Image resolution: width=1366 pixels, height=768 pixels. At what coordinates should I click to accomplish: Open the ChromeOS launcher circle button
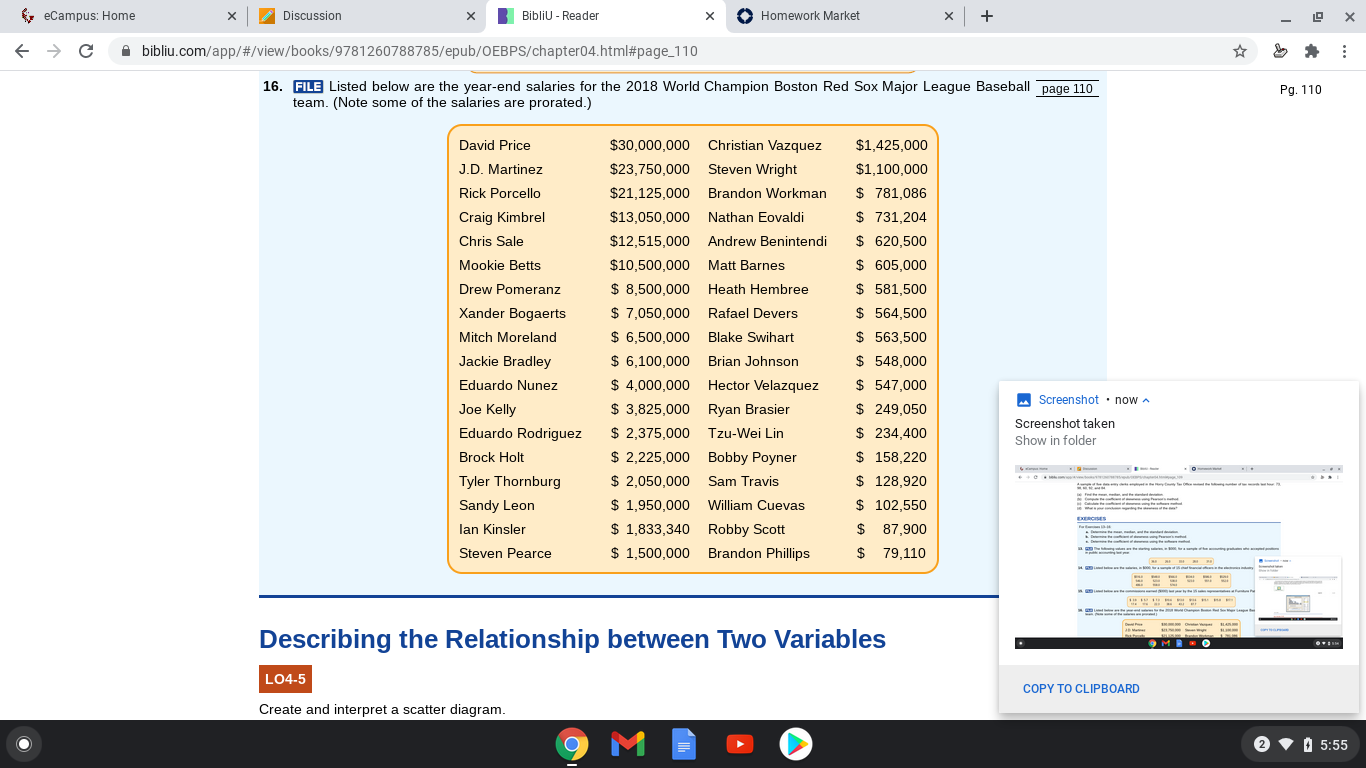click(x=24, y=744)
